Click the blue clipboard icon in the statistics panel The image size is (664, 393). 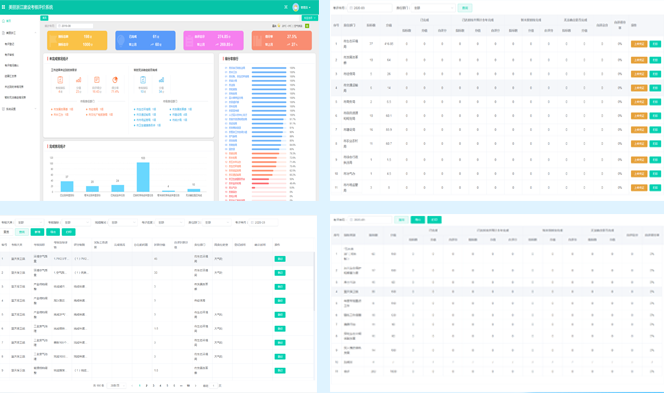pos(143,80)
